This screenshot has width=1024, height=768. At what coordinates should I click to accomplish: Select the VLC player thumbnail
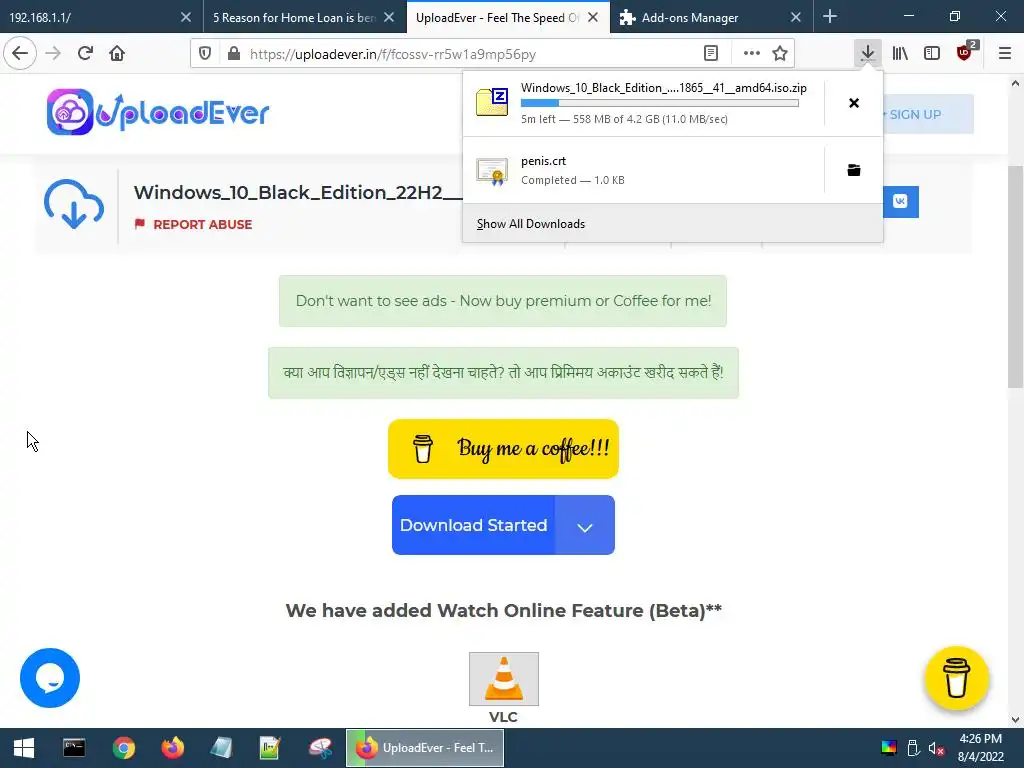click(x=504, y=679)
